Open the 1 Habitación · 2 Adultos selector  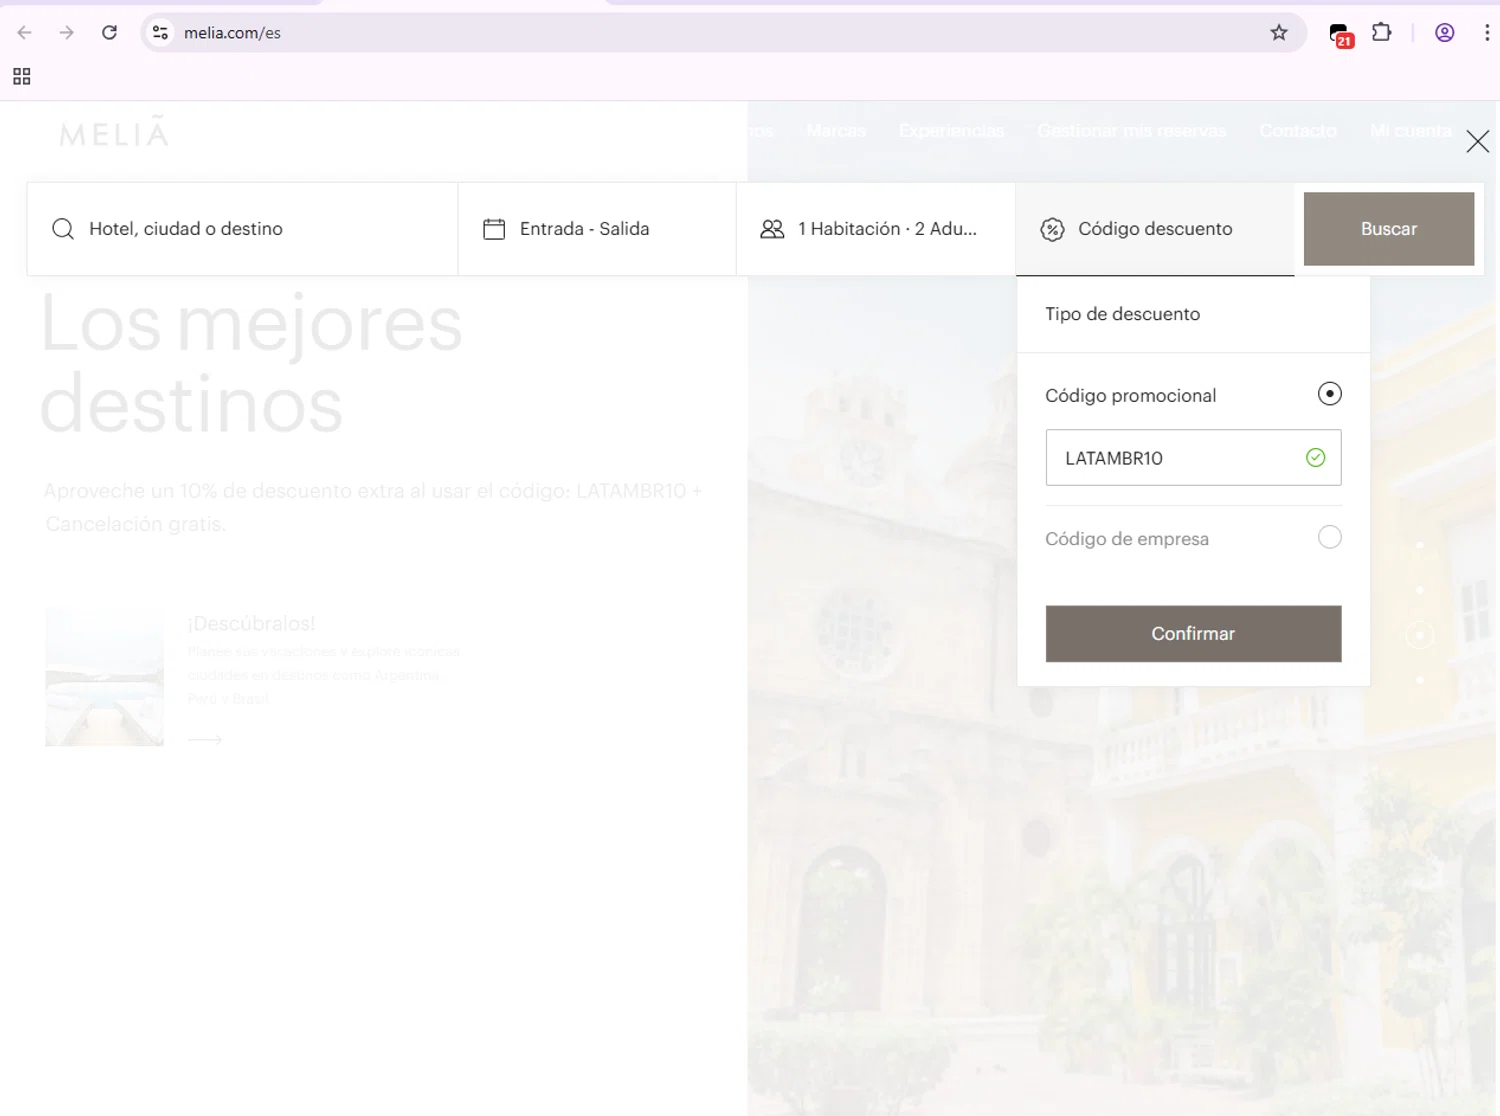876,229
